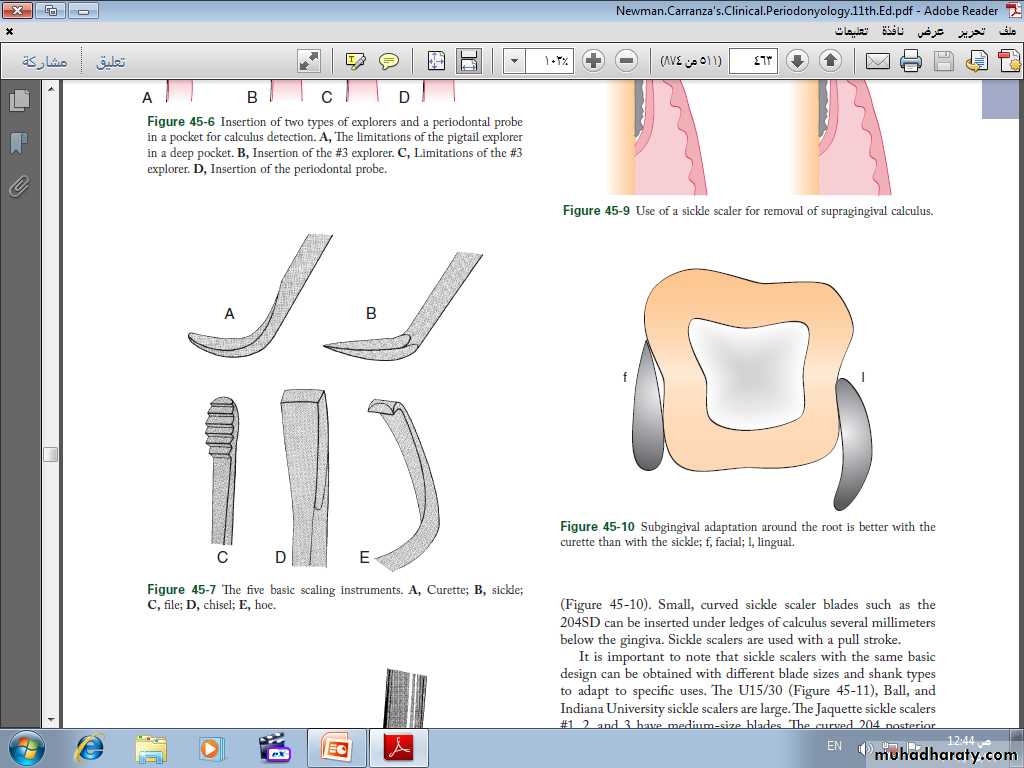Open the zoom level dropdown arrow

coord(514,61)
